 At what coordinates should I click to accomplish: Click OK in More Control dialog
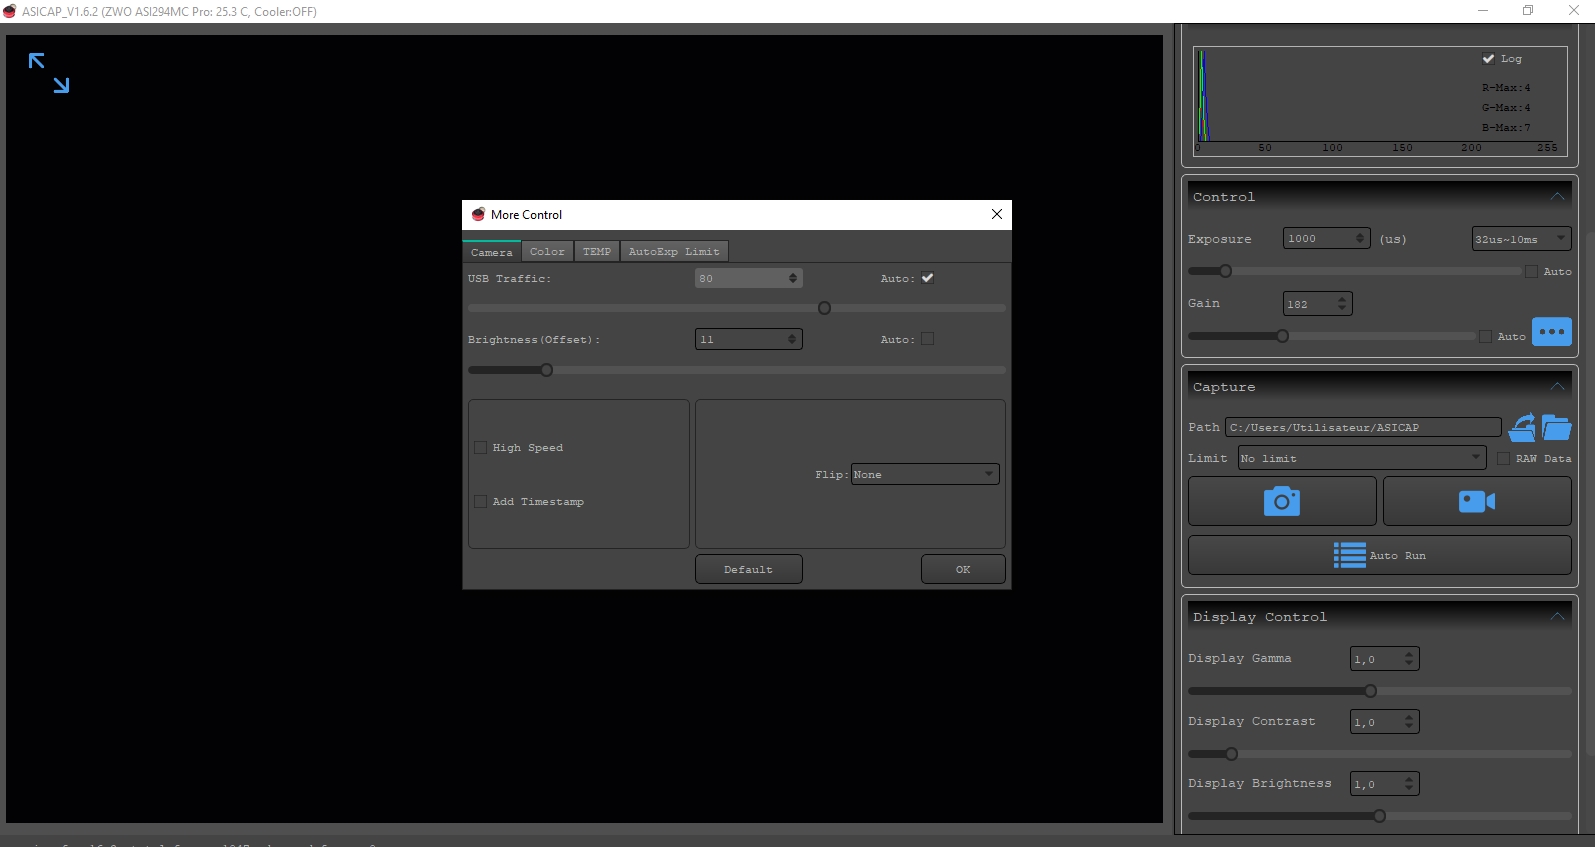point(963,569)
